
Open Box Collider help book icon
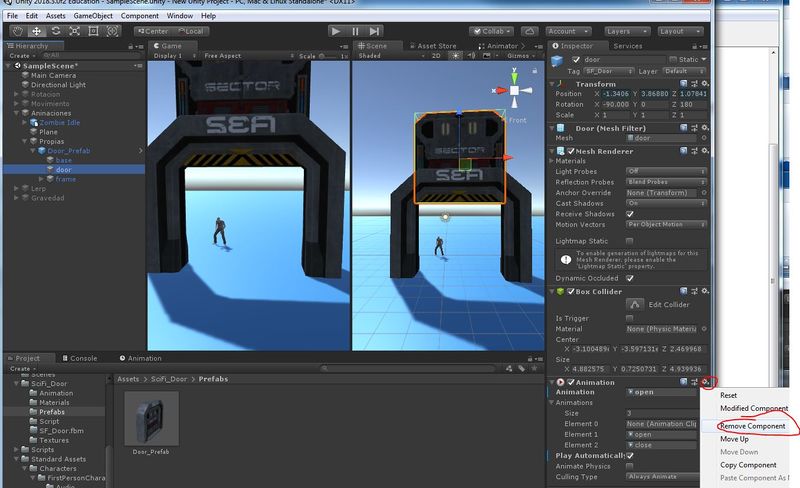[684, 291]
